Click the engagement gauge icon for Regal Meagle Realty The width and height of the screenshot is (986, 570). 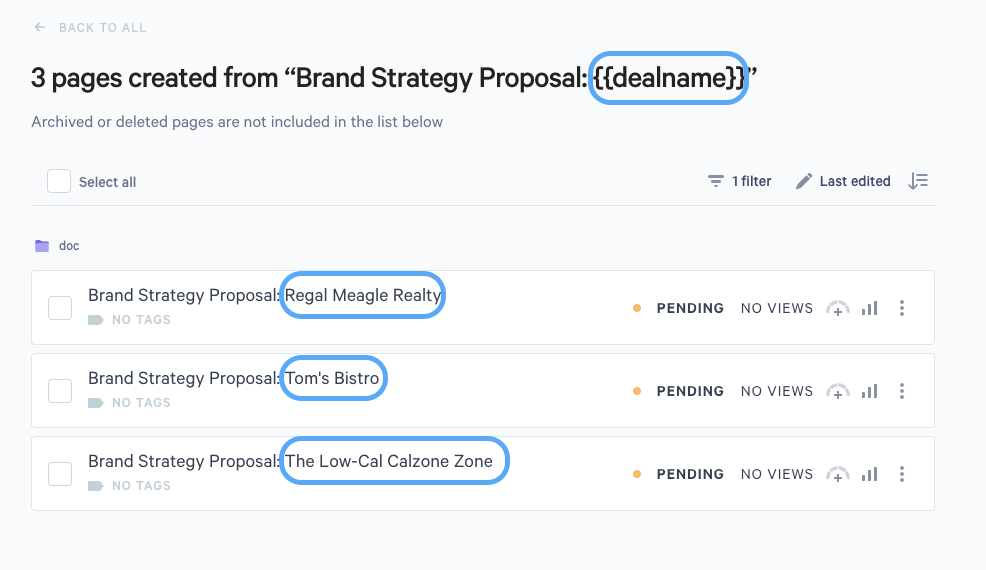[x=838, y=309]
